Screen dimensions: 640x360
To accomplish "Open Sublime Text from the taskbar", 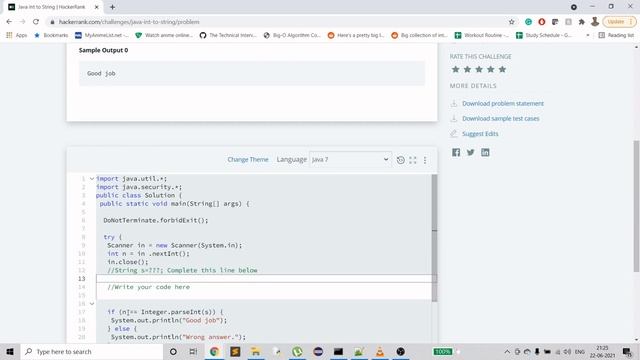I will [235, 351].
